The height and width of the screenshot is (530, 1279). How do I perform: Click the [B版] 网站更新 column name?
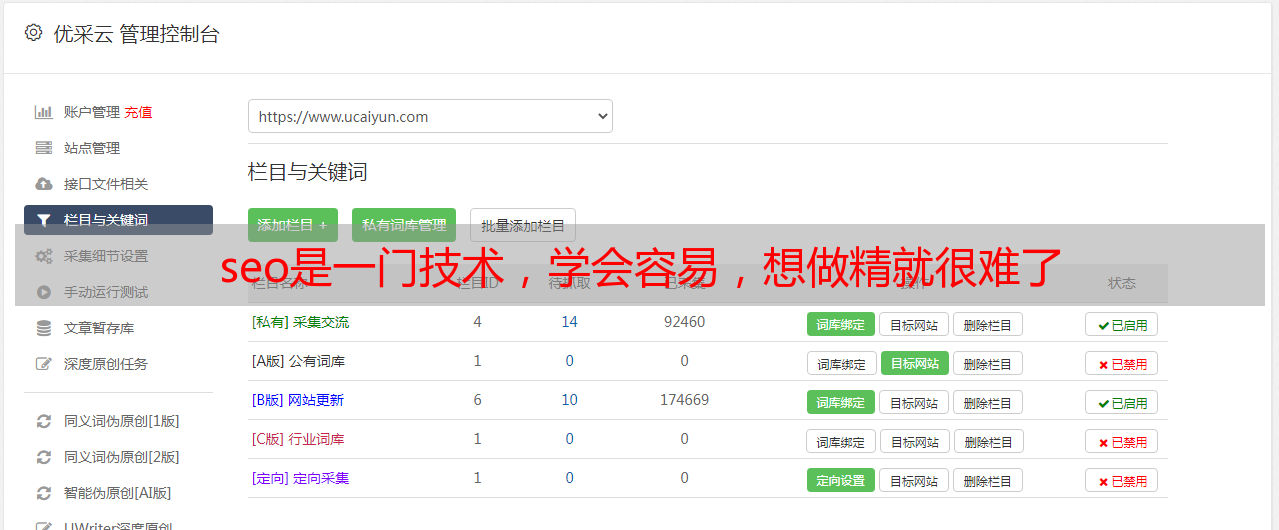[x=298, y=400]
